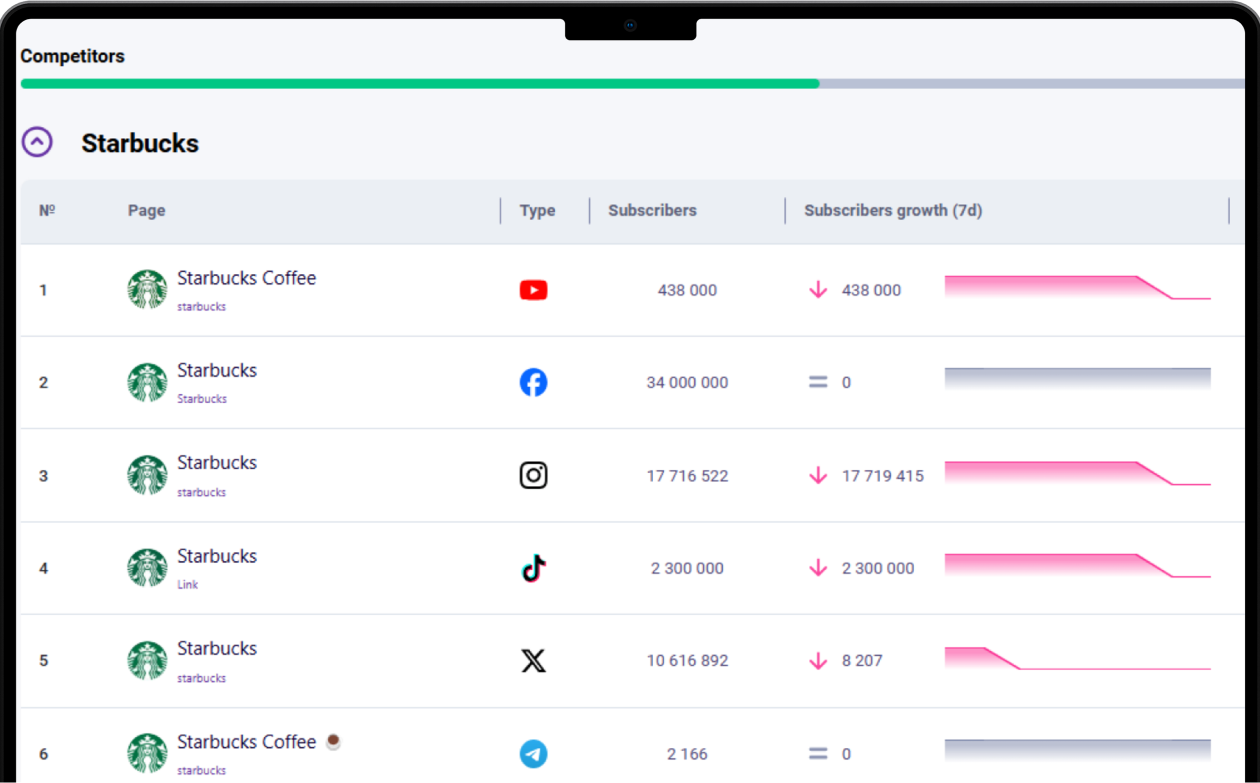Click the X row growth sparkline chart
Viewport: 1260px width, 783px height.
pos(1078,658)
